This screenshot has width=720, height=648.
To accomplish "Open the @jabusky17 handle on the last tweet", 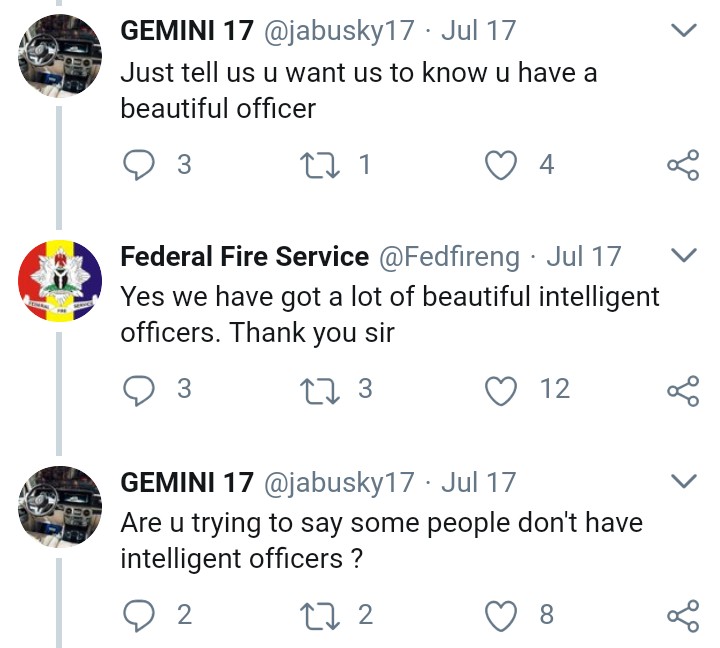I will point(338,483).
